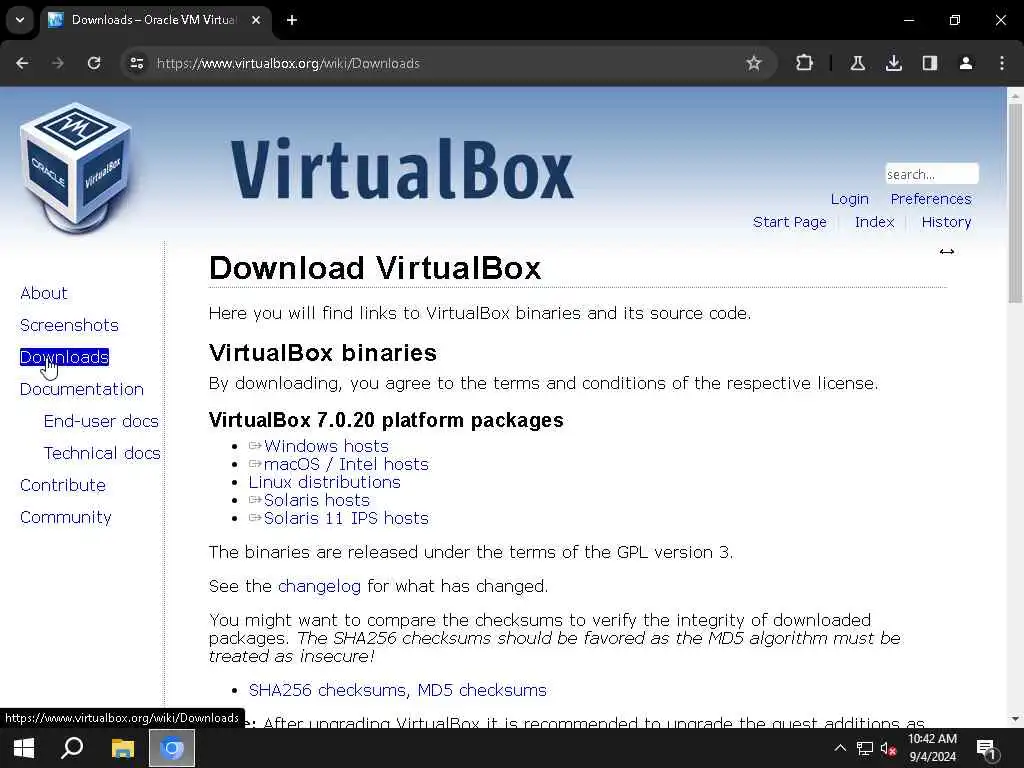The image size is (1024, 768).
Task: Open Linux distributions link
Action: tap(325, 482)
